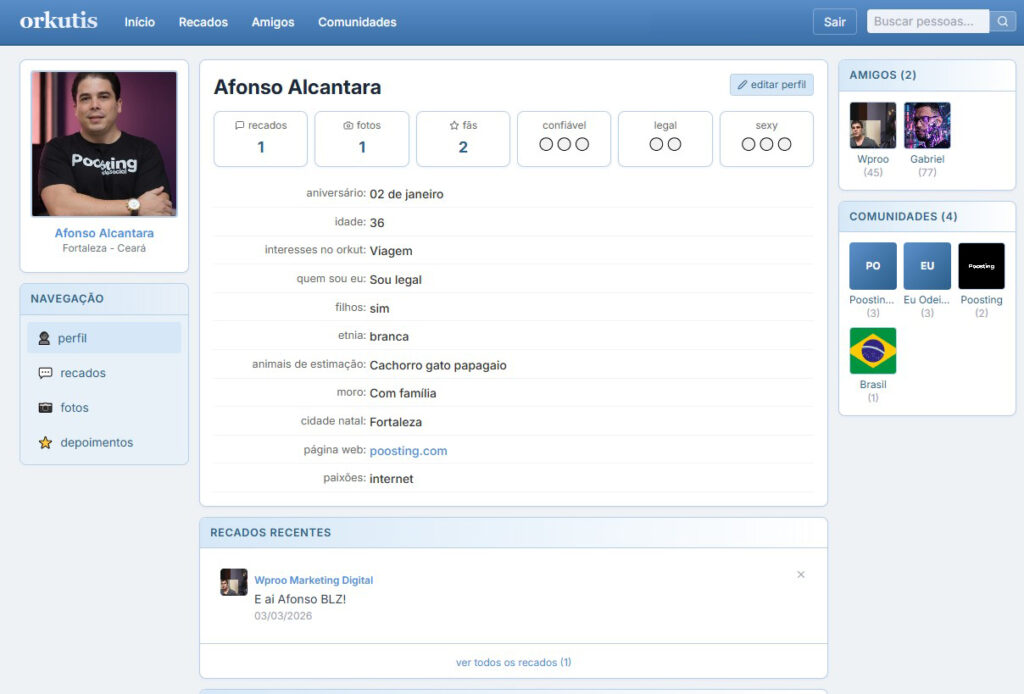The image size is (1024, 694).
Task: Click the search magnifier icon button
Action: click(x=1002, y=22)
